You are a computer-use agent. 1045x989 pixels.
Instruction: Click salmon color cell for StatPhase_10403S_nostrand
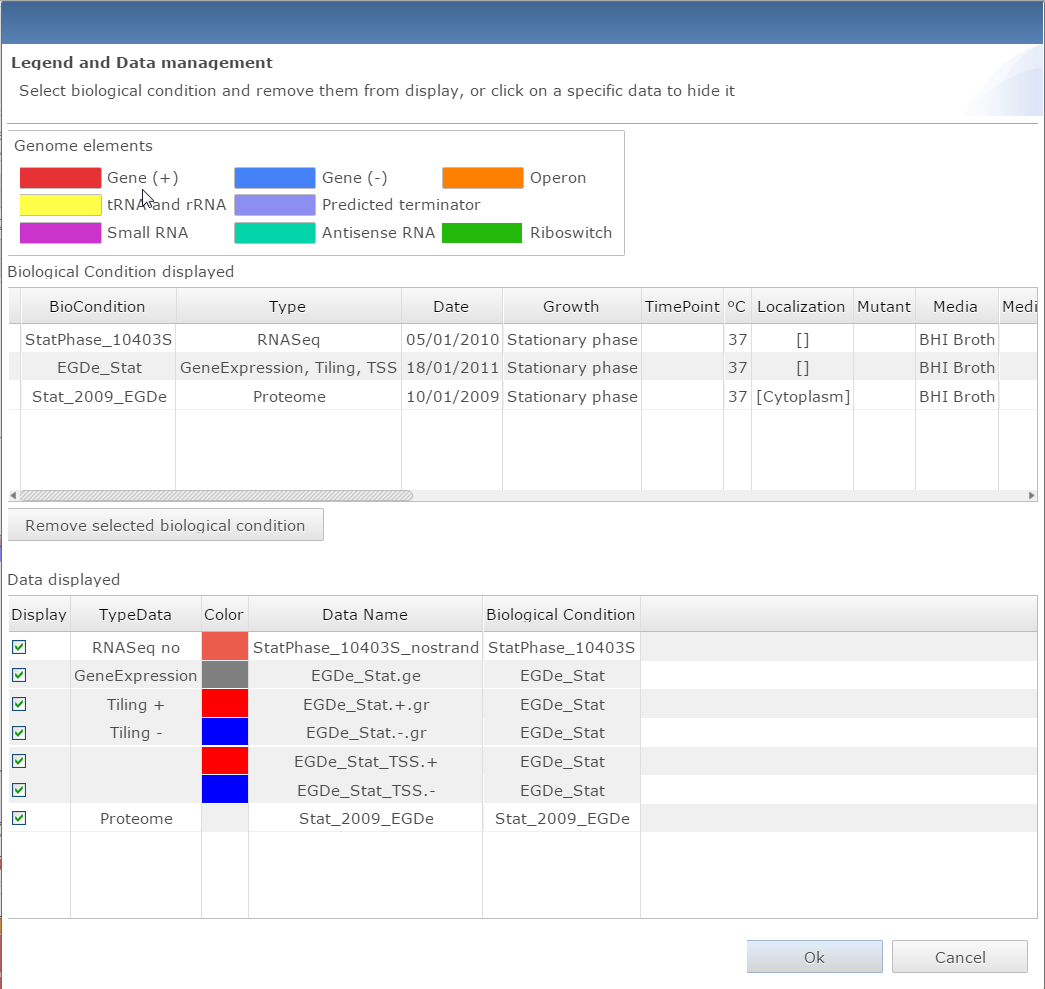click(x=225, y=647)
